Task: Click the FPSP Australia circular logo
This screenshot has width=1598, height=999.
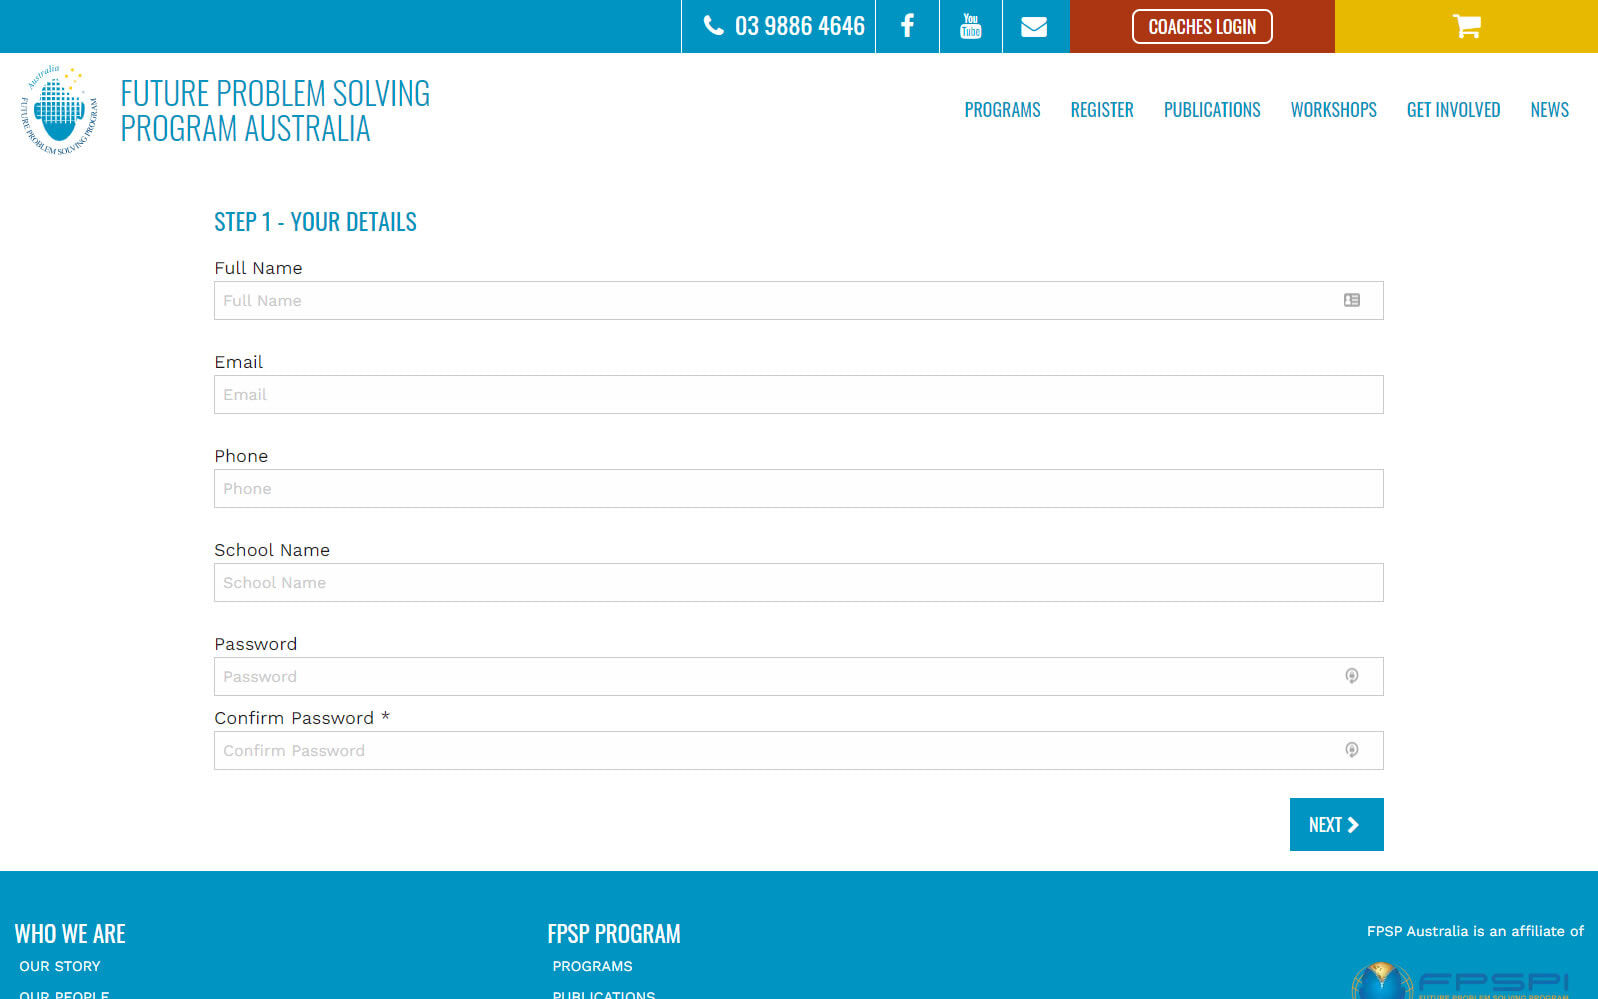Action: [x=59, y=111]
